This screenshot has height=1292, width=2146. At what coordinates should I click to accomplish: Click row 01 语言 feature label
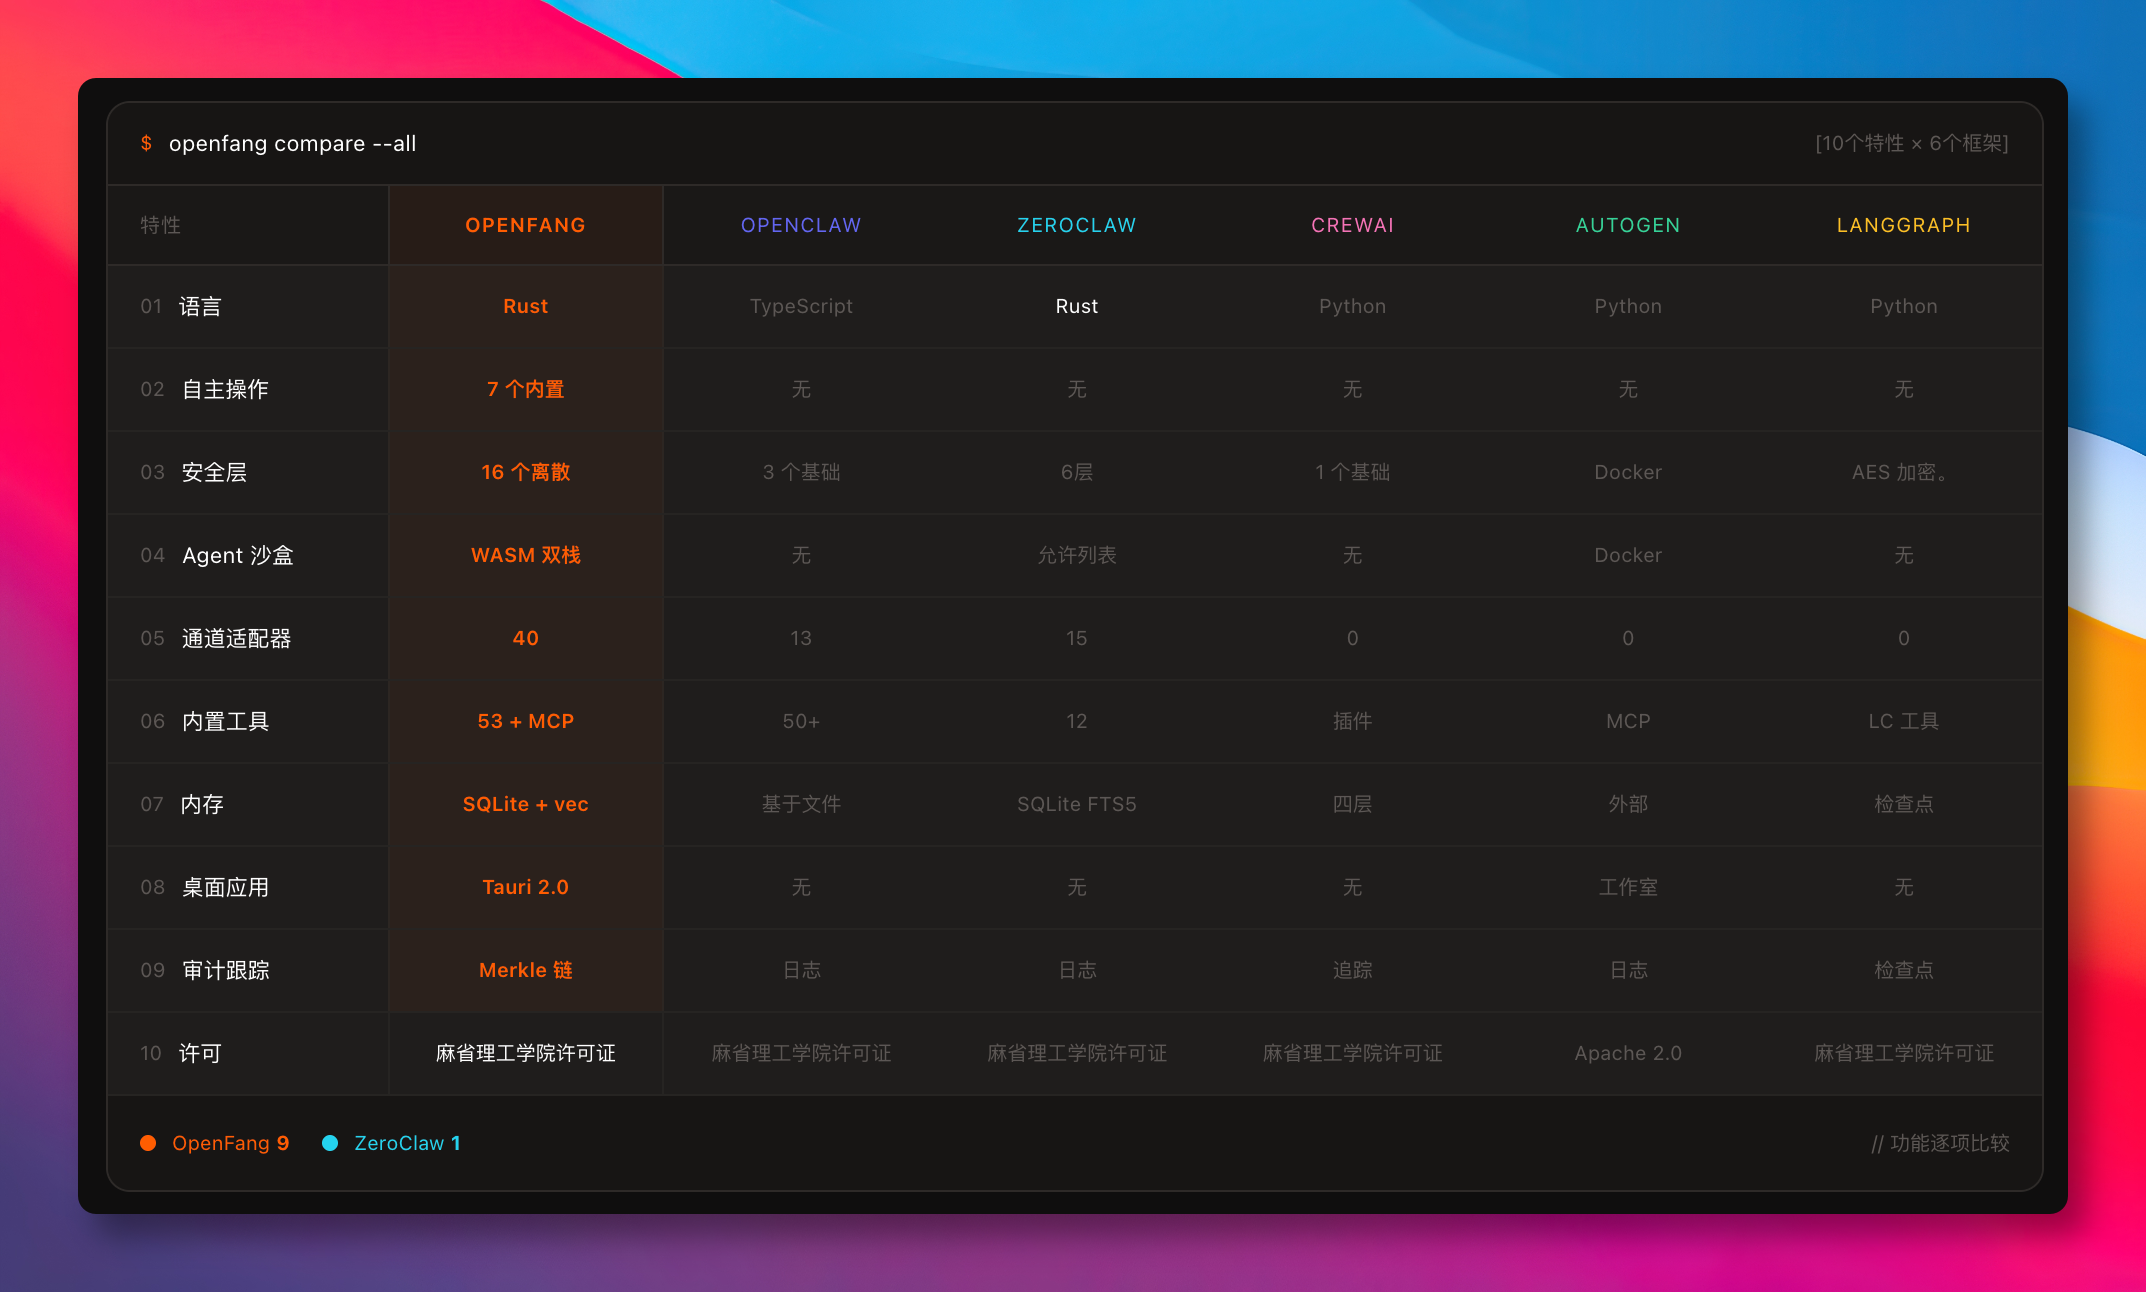tap(199, 306)
